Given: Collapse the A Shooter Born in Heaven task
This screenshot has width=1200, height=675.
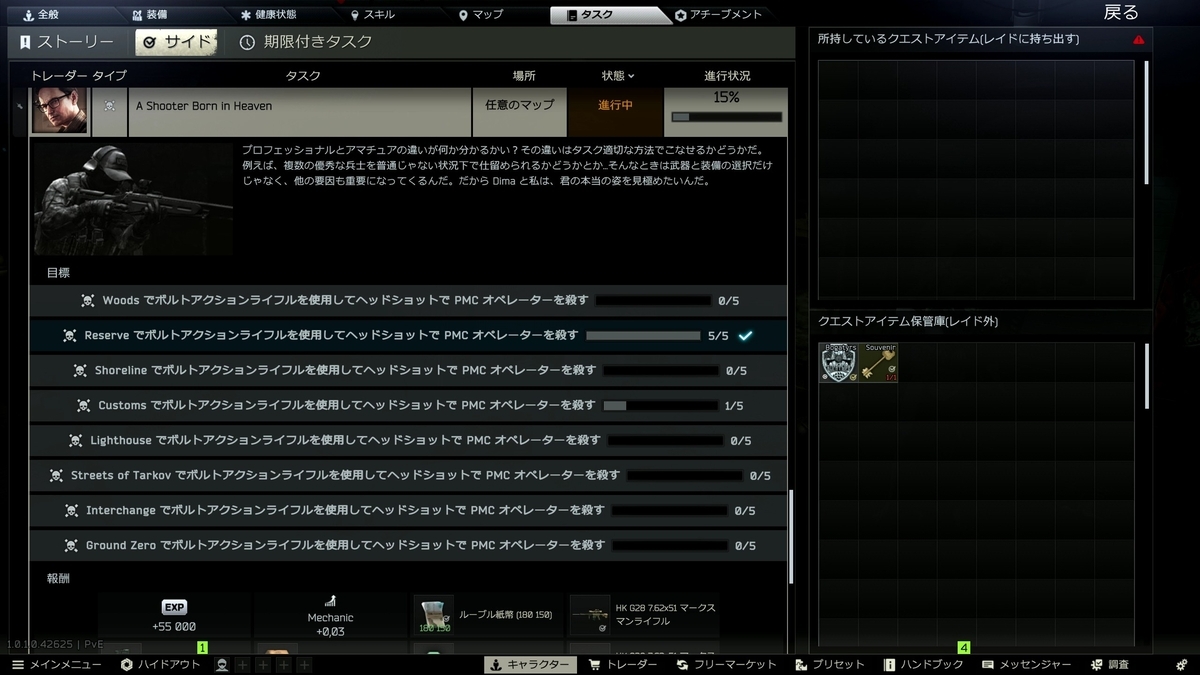Looking at the screenshot, I should tap(299, 106).
